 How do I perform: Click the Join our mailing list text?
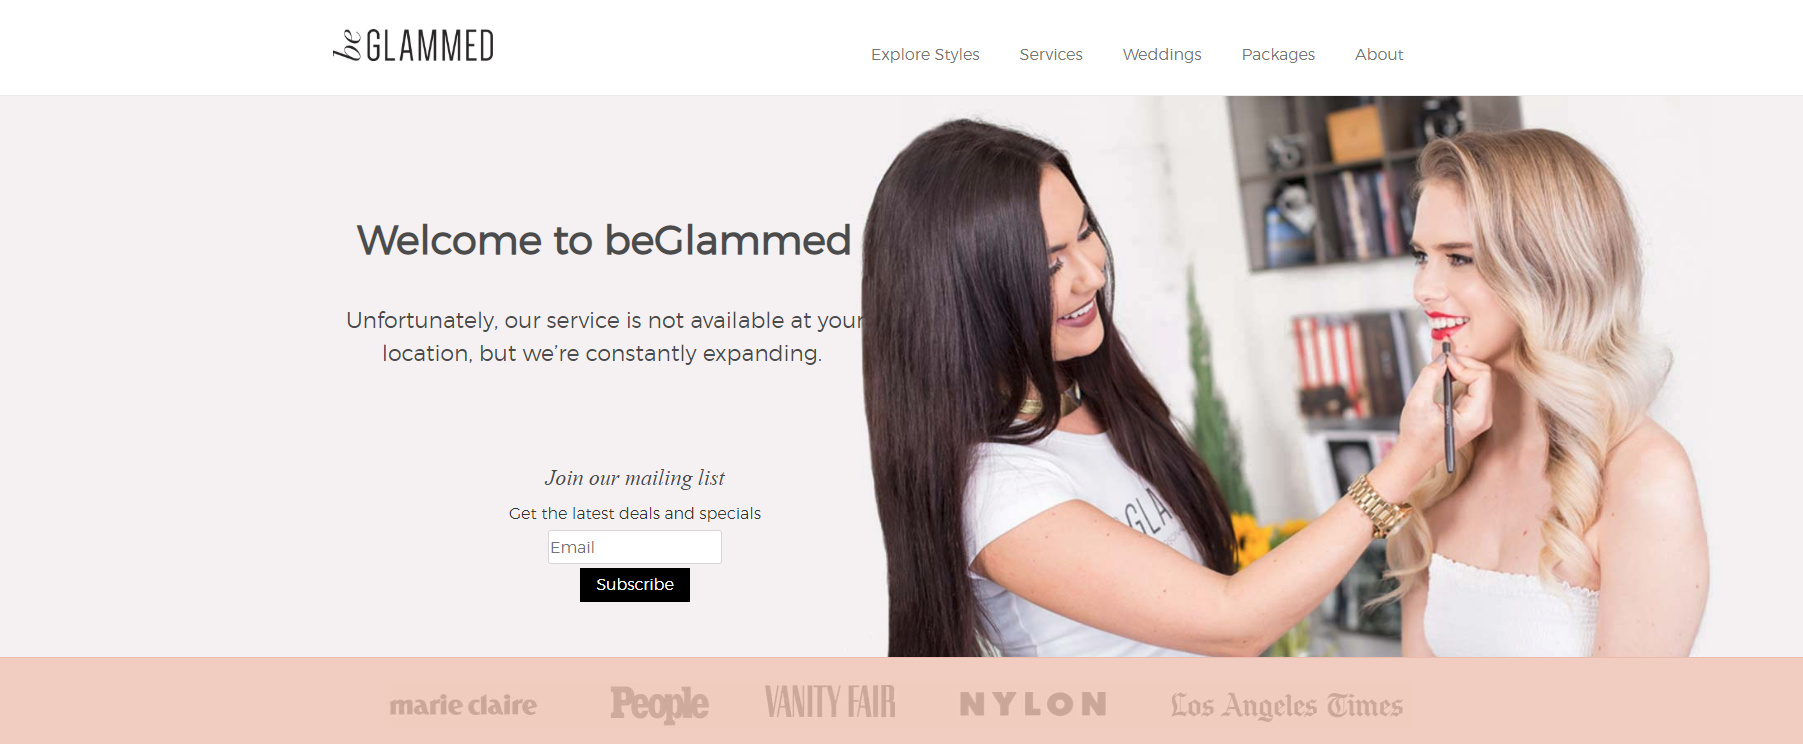[635, 478]
